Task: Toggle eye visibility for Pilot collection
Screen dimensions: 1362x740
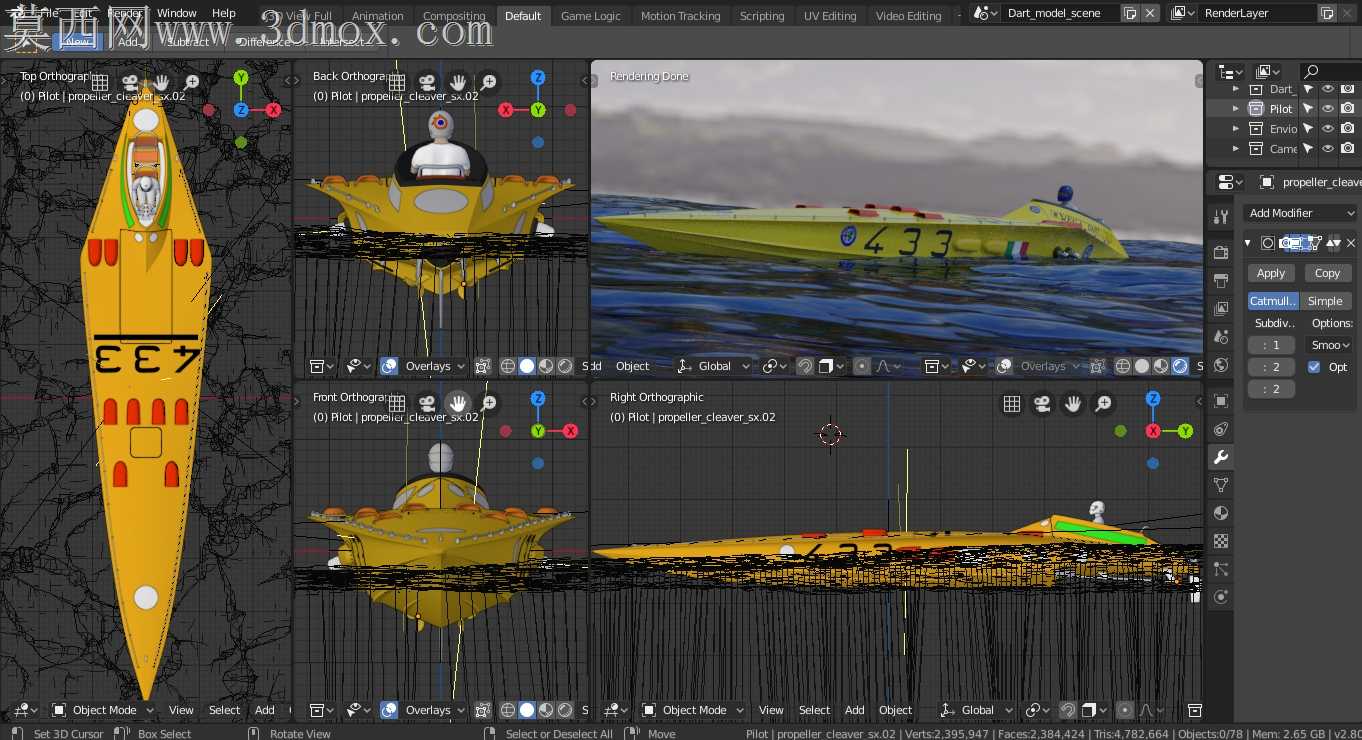Action: click(1328, 108)
